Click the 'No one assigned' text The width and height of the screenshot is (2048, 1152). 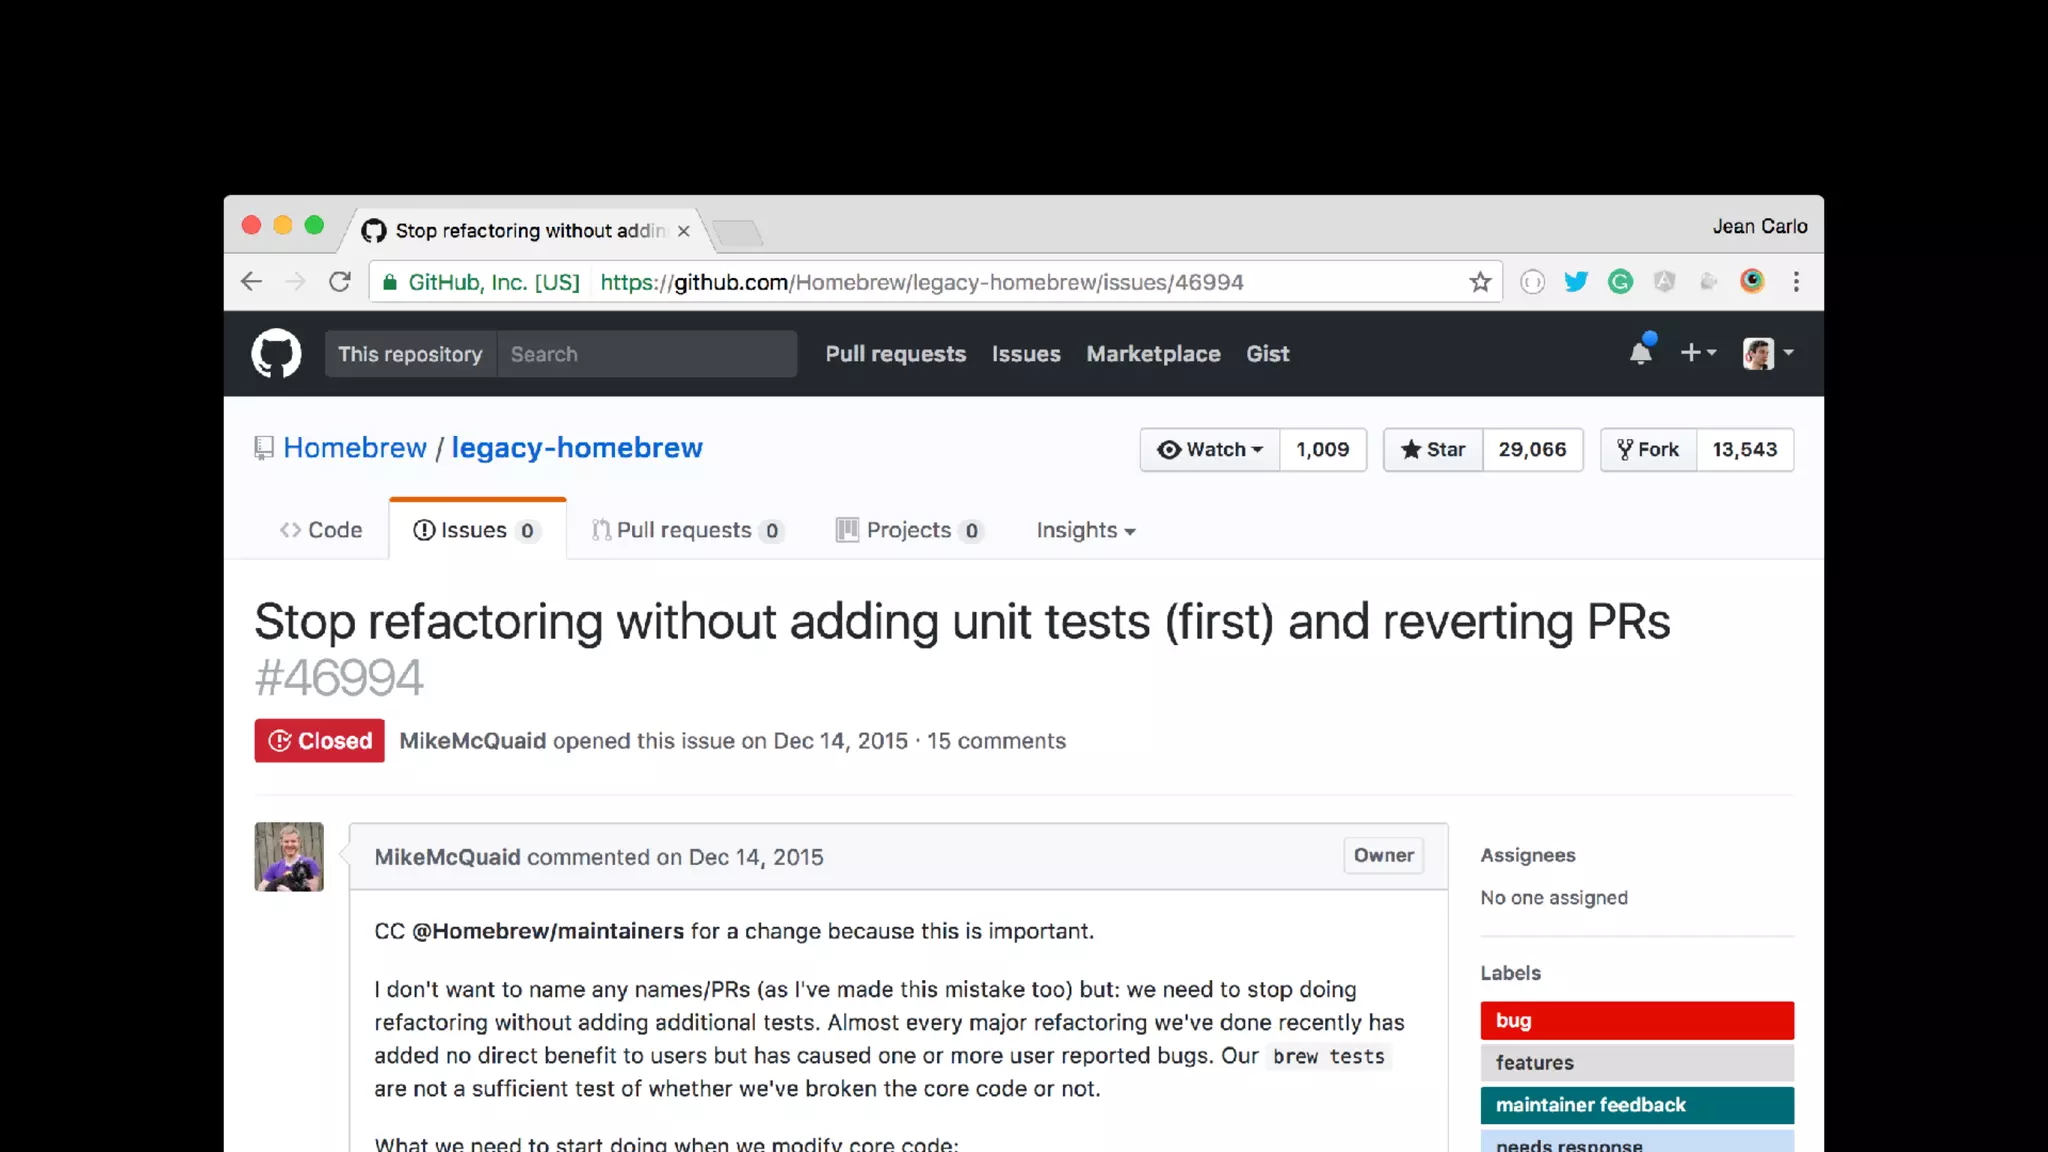point(1554,898)
